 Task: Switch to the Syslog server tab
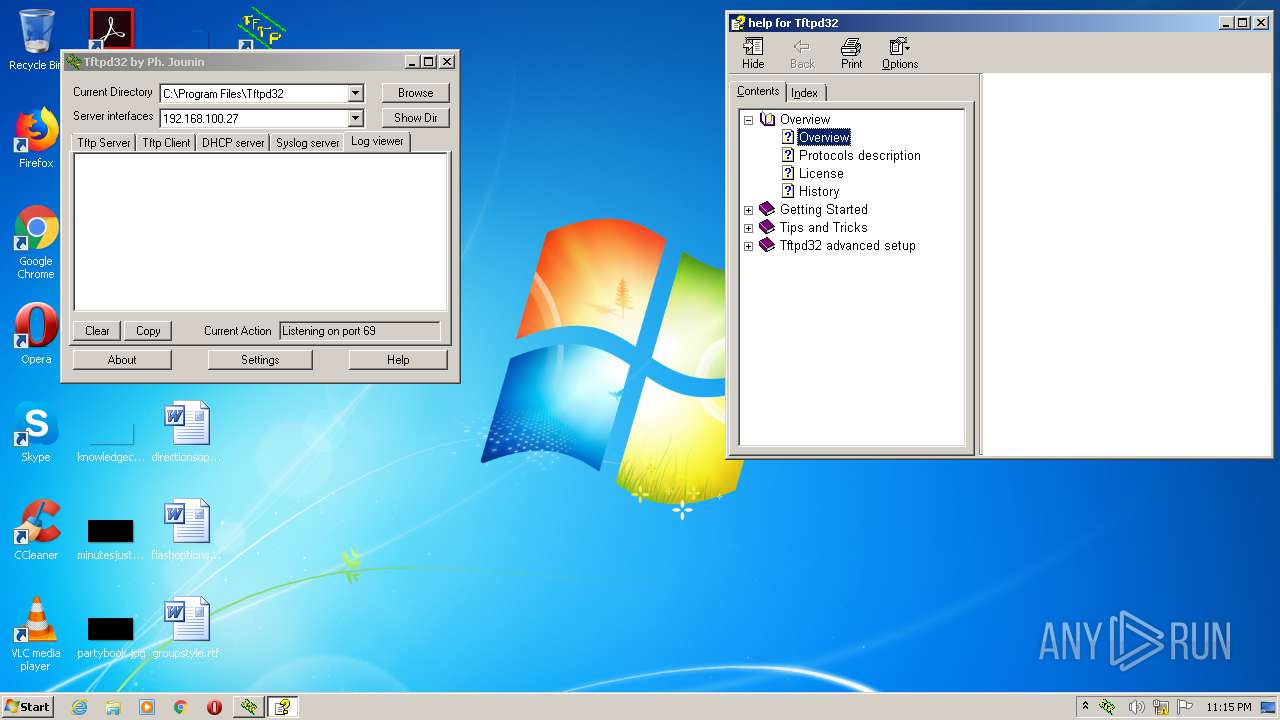[x=308, y=143]
